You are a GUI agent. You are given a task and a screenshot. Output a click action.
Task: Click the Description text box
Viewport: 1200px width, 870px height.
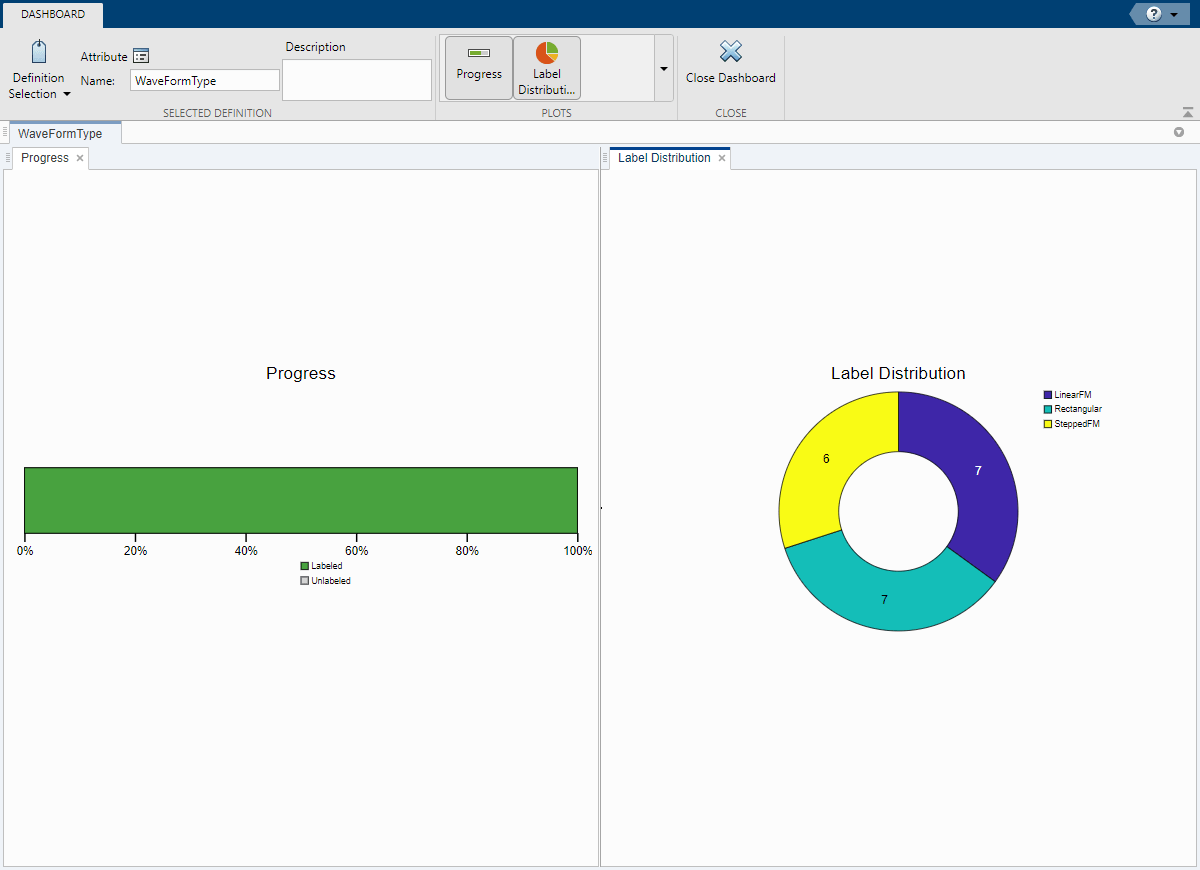tap(357, 80)
